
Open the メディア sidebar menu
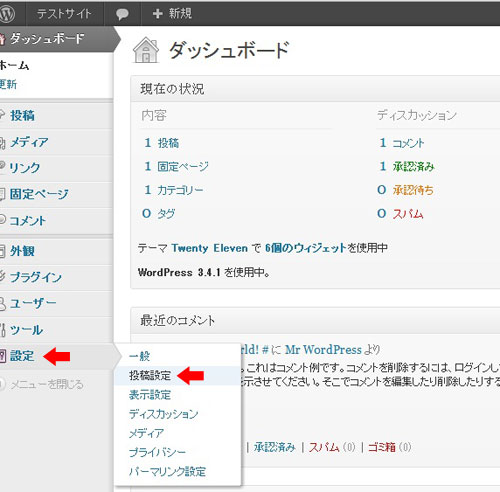tap(29, 142)
